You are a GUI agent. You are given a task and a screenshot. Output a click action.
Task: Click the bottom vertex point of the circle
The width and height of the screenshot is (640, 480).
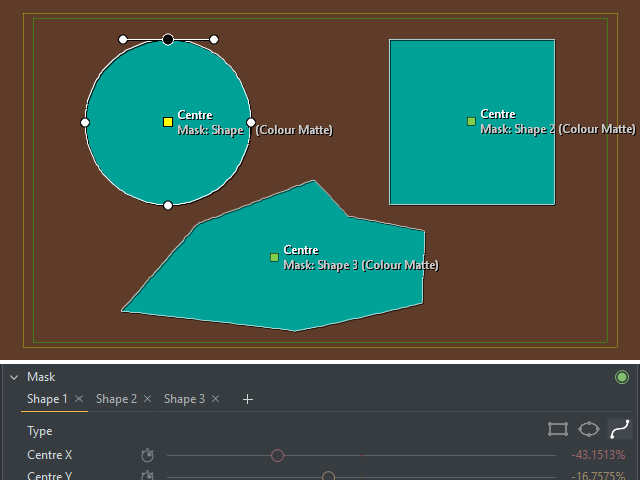(168, 205)
